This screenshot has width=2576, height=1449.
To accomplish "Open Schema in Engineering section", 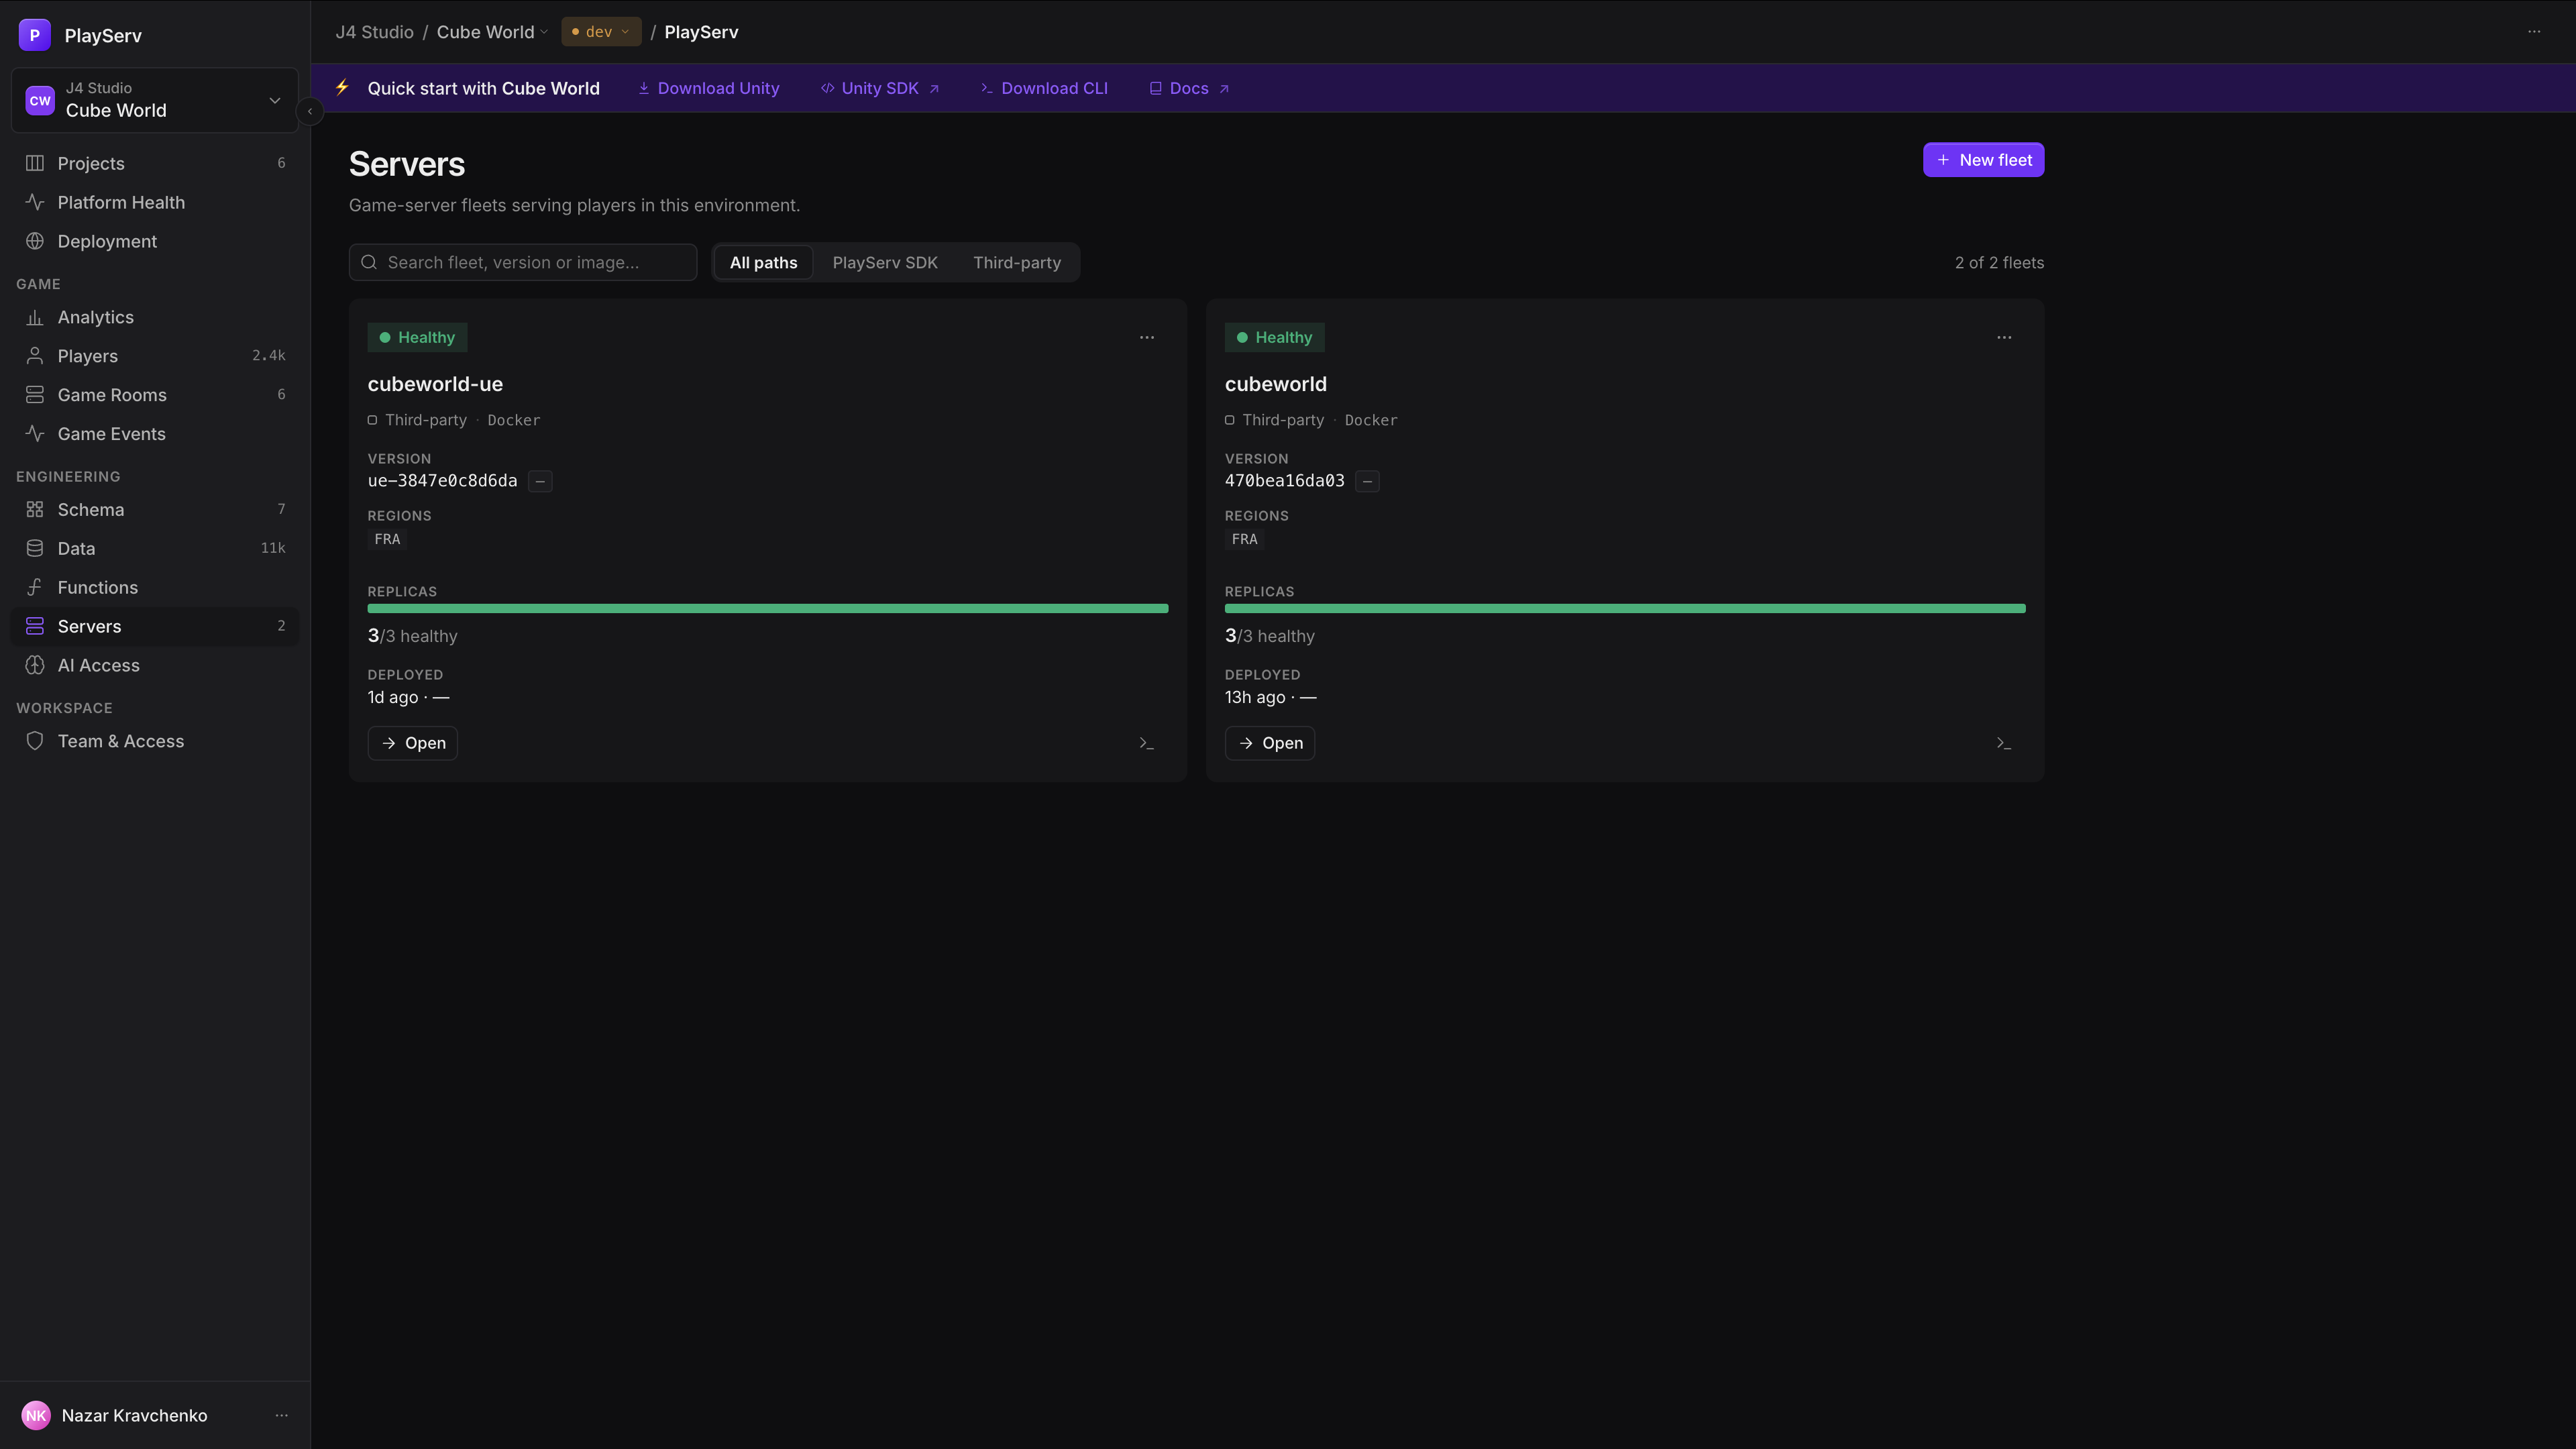I will pyautogui.click(x=155, y=509).
